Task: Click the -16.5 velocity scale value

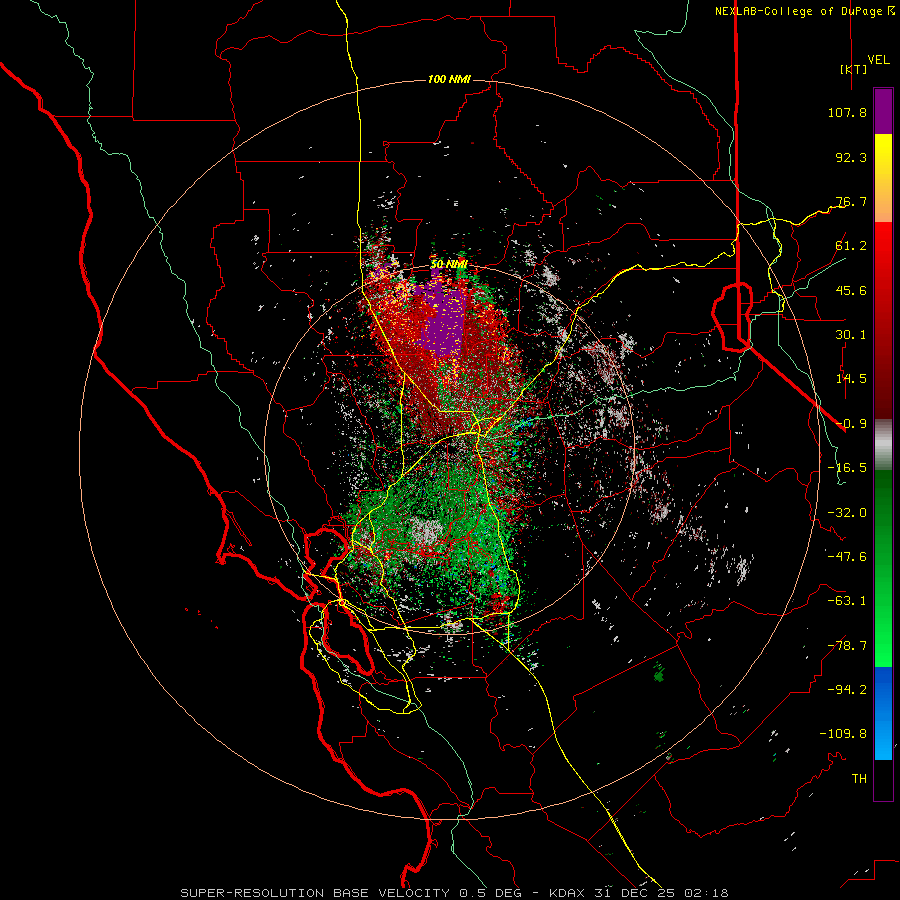Action: [847, 468]
